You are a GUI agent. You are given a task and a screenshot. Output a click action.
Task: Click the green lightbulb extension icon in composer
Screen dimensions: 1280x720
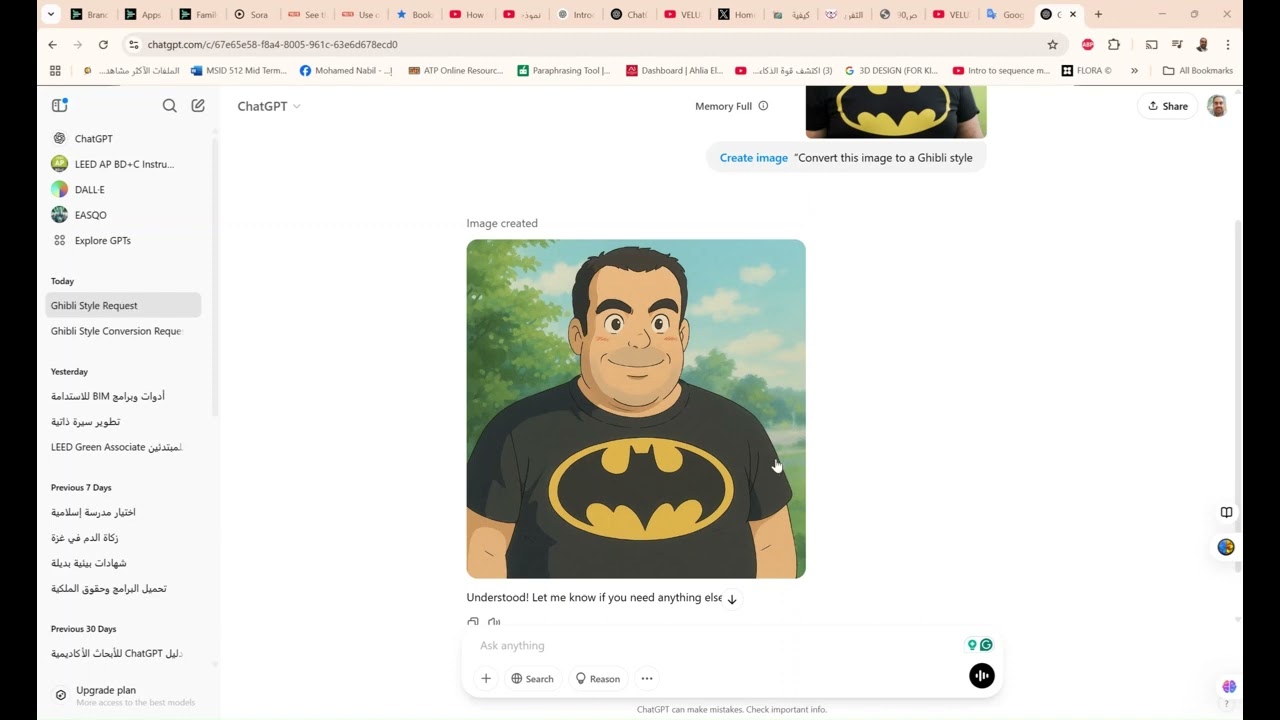[x=972, y=645]
